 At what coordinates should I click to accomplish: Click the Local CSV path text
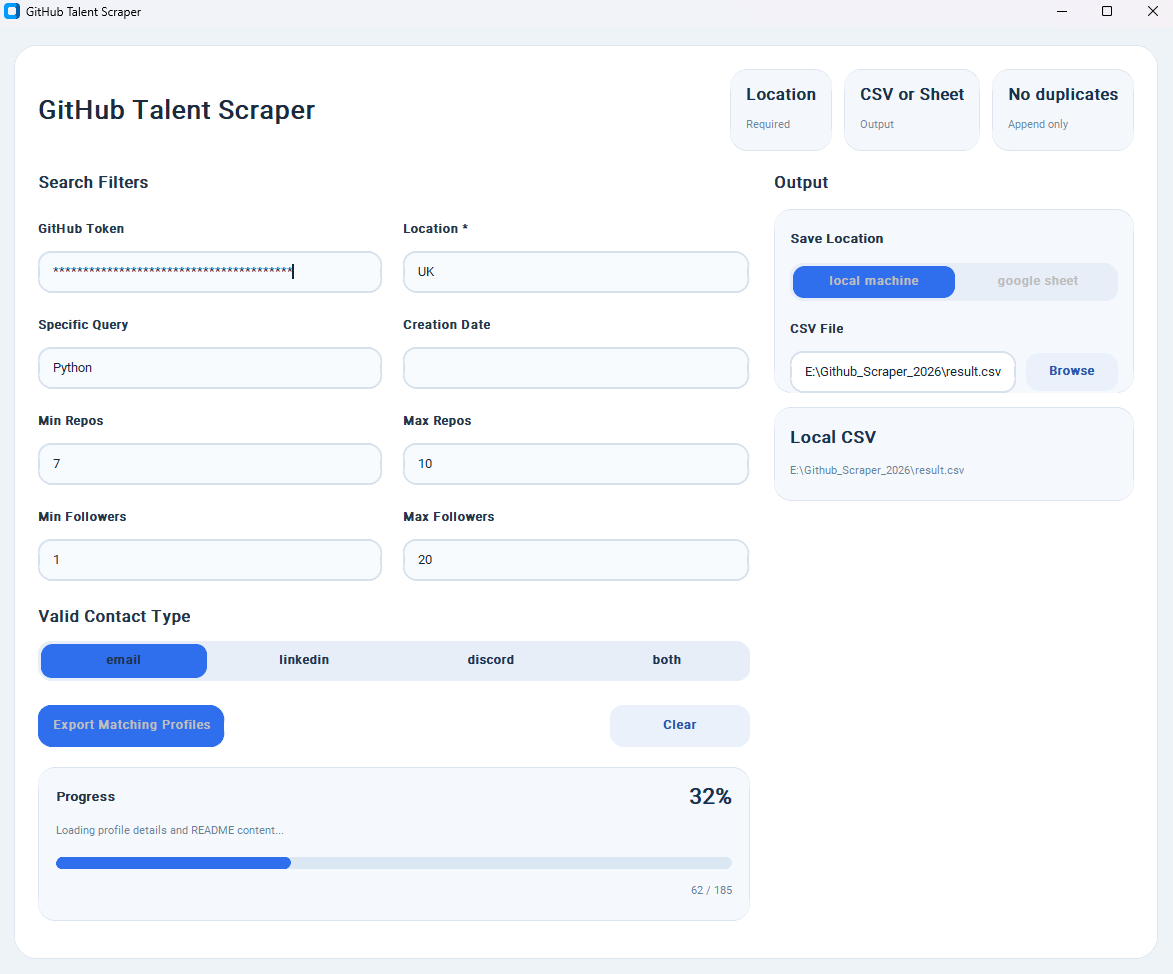877,471
